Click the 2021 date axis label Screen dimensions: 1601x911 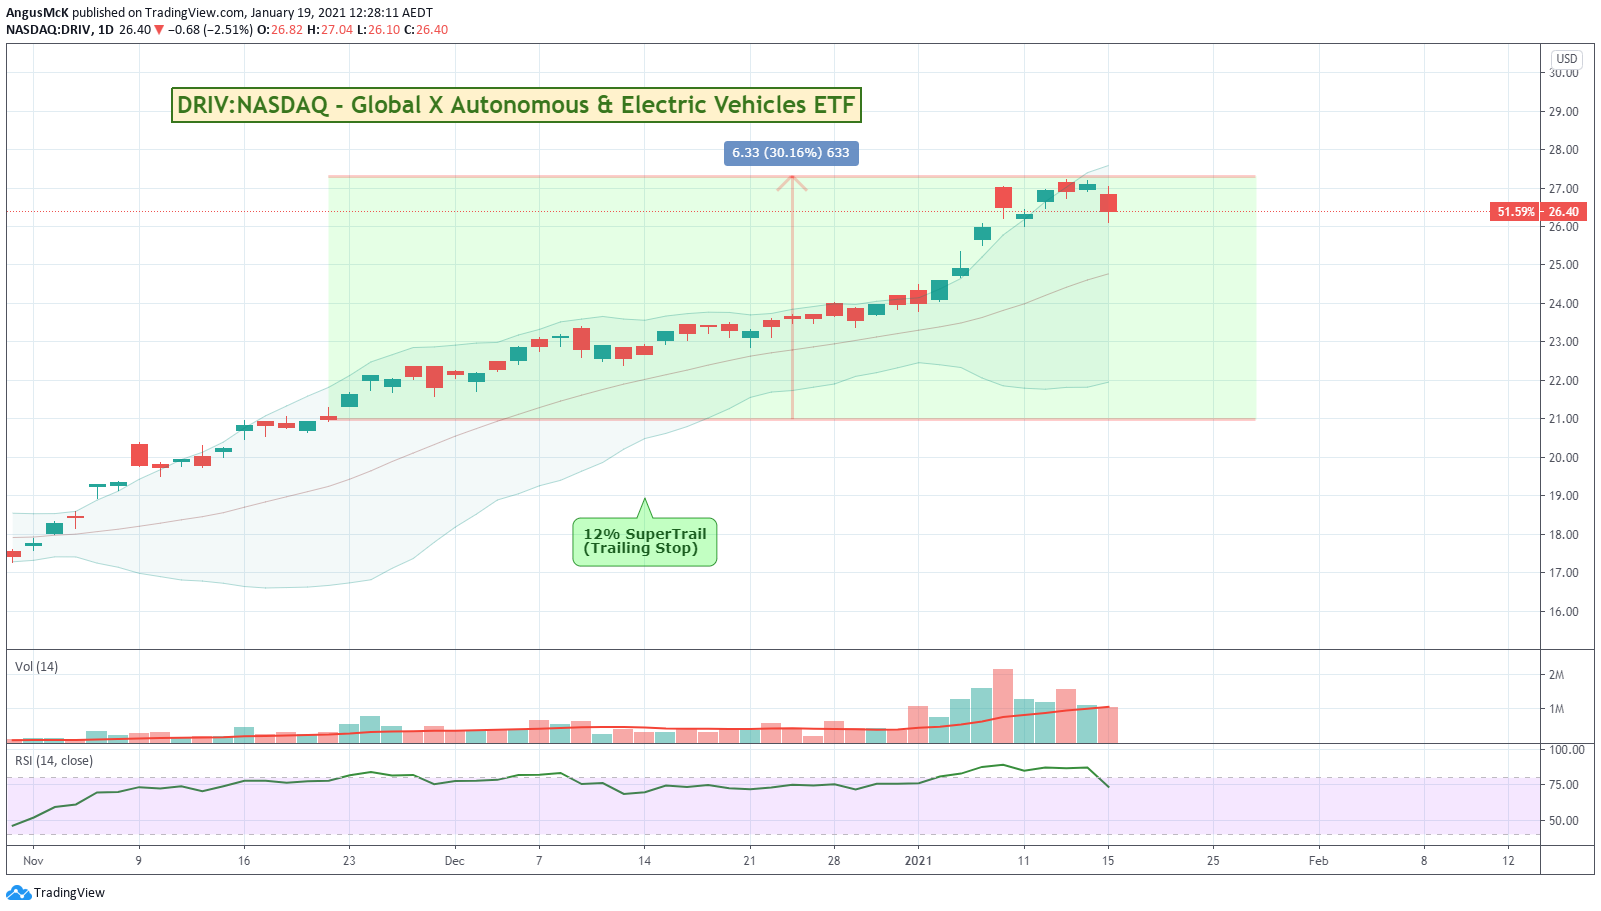[x=918, y=861]
